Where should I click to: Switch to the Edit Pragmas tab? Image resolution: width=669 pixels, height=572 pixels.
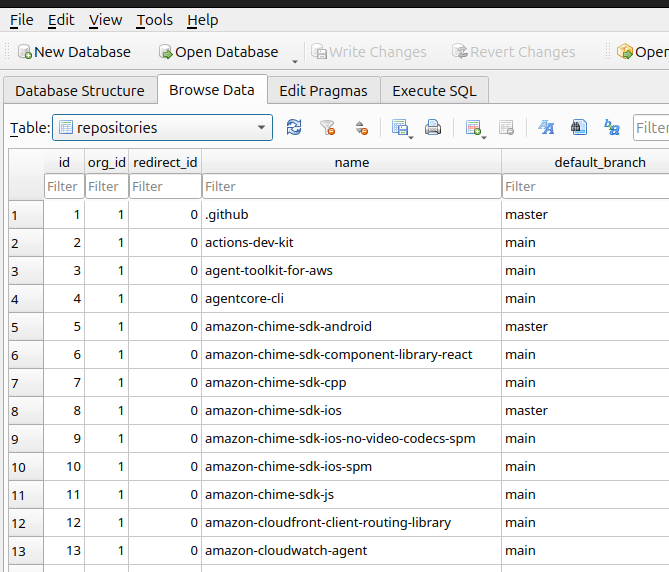(323, 90)
